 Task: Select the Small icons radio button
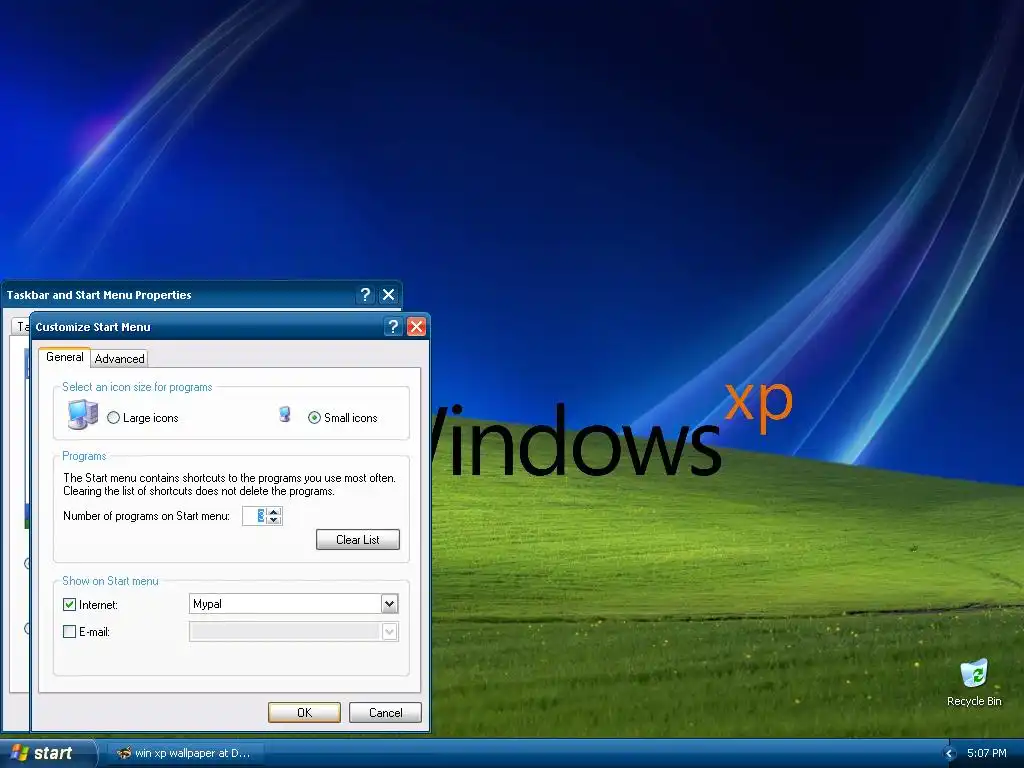(x=314, y=417)
